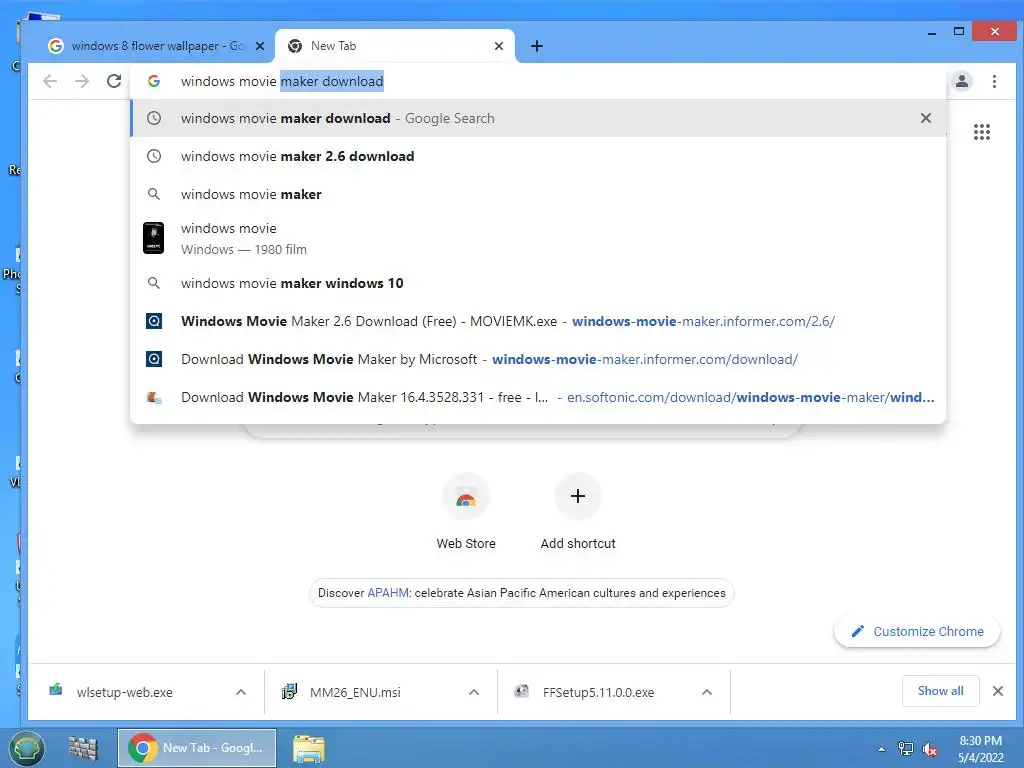Close the windows 8 flower wallpaper tab

point(260,46)
